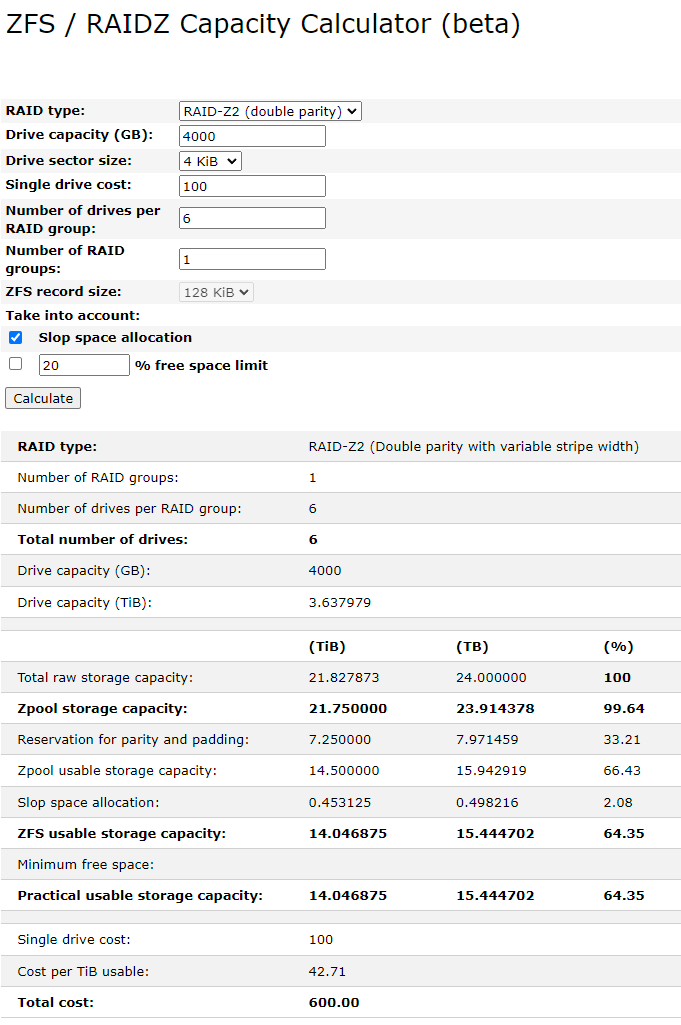Click the Slop space allocation row label in results

coord(88,802)
